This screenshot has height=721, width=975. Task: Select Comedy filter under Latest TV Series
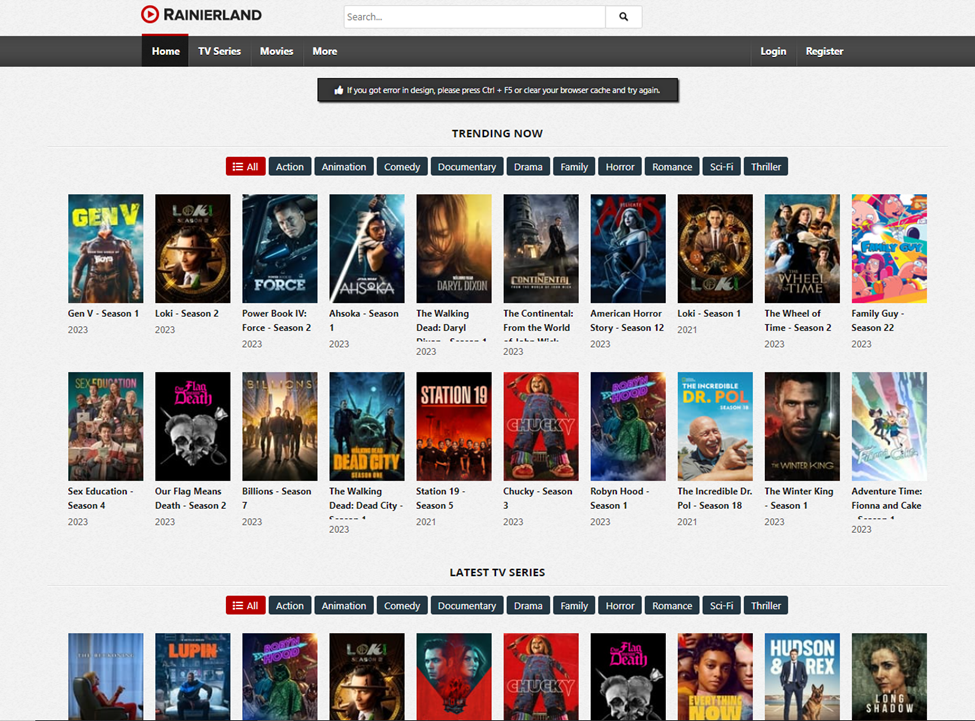click(x=402, y=605)
